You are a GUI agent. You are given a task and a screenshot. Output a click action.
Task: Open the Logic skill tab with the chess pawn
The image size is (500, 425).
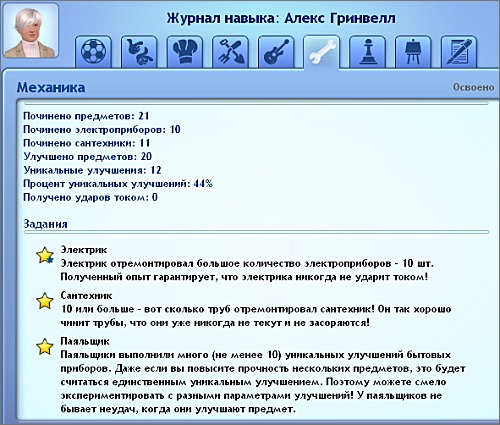(x=368, y=52)
